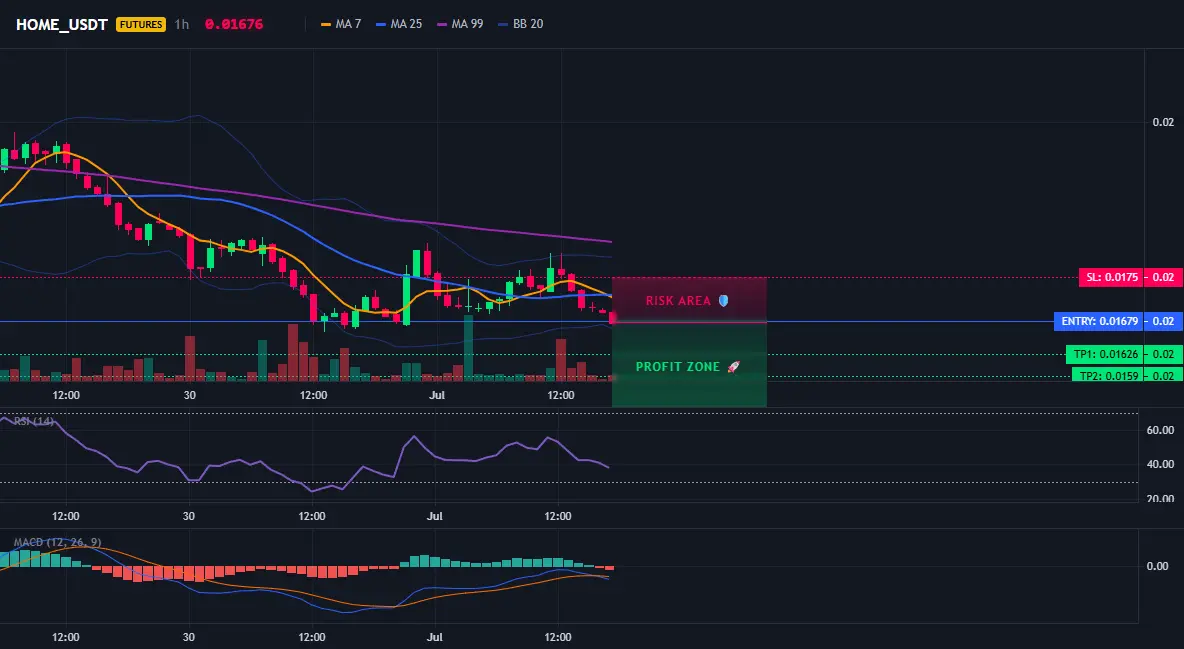Click the shield icon beside RISK AREA

coord(723,301)
